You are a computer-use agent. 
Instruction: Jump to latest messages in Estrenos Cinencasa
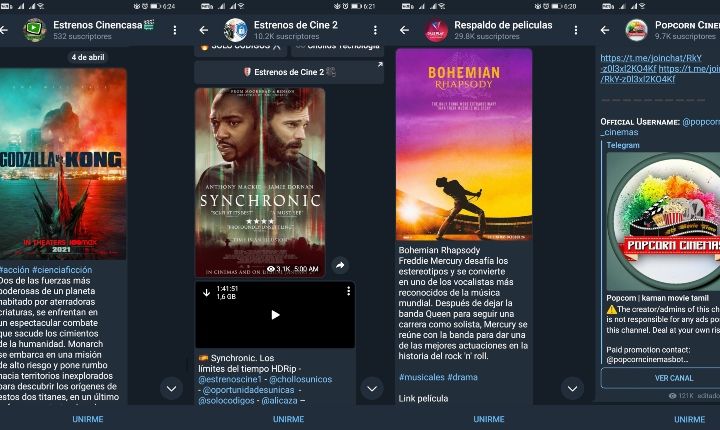point(171,387)
